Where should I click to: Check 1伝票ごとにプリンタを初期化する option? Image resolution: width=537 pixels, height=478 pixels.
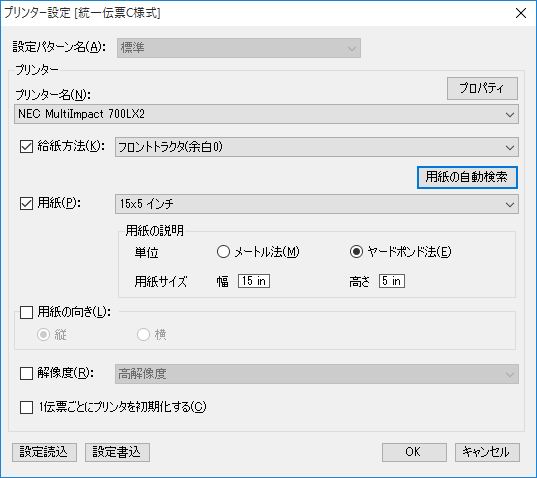point(26,407)
